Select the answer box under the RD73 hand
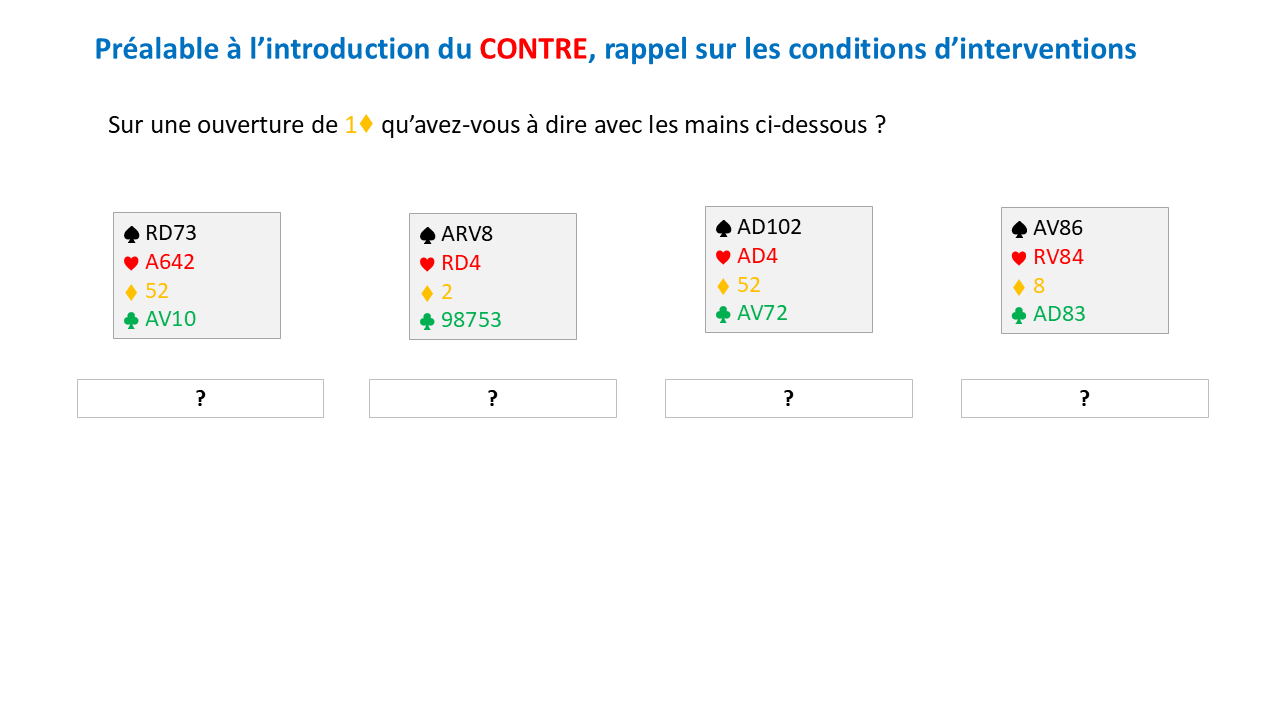This screenshot has width=1280, height=720. click(200, 398)
